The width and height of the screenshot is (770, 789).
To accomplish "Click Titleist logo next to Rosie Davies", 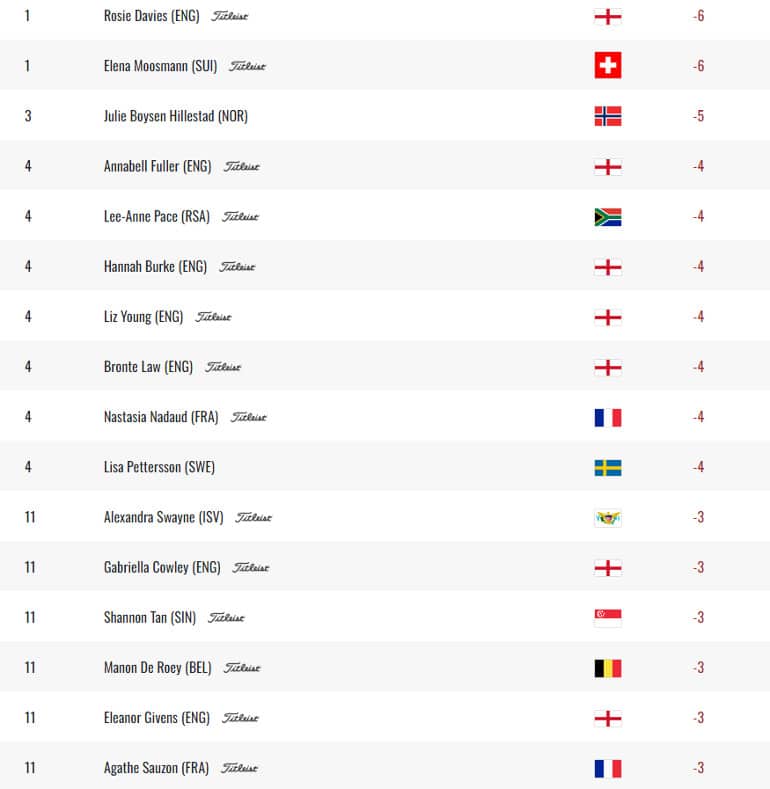I will click(x=230, y=16).
